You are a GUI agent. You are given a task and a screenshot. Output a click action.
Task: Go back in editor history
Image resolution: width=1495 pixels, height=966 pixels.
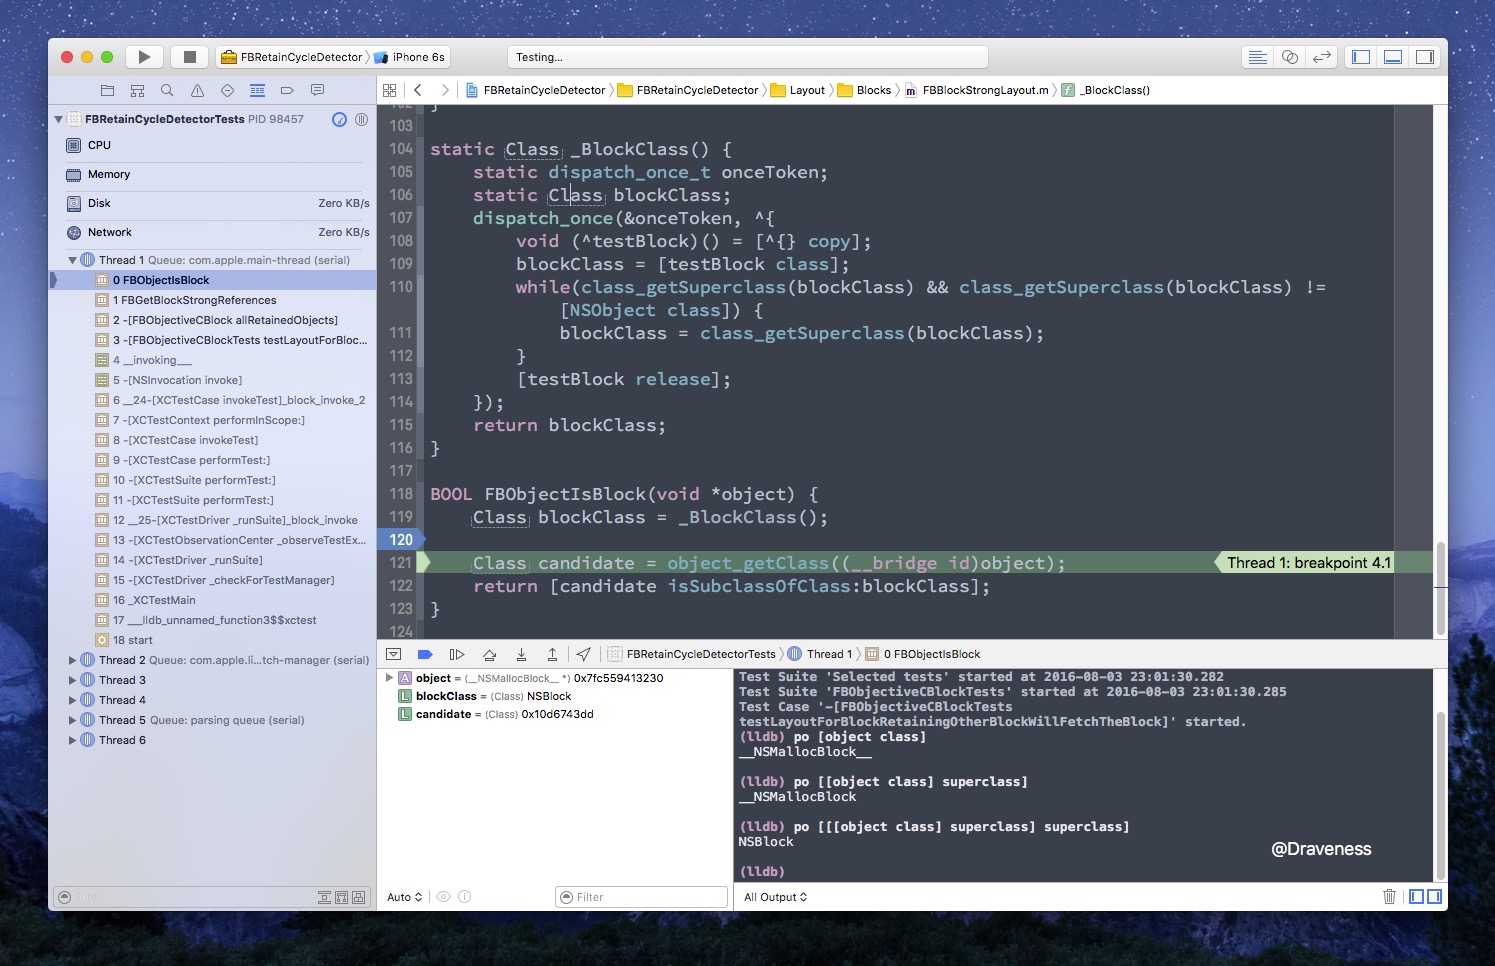point(418,90)
